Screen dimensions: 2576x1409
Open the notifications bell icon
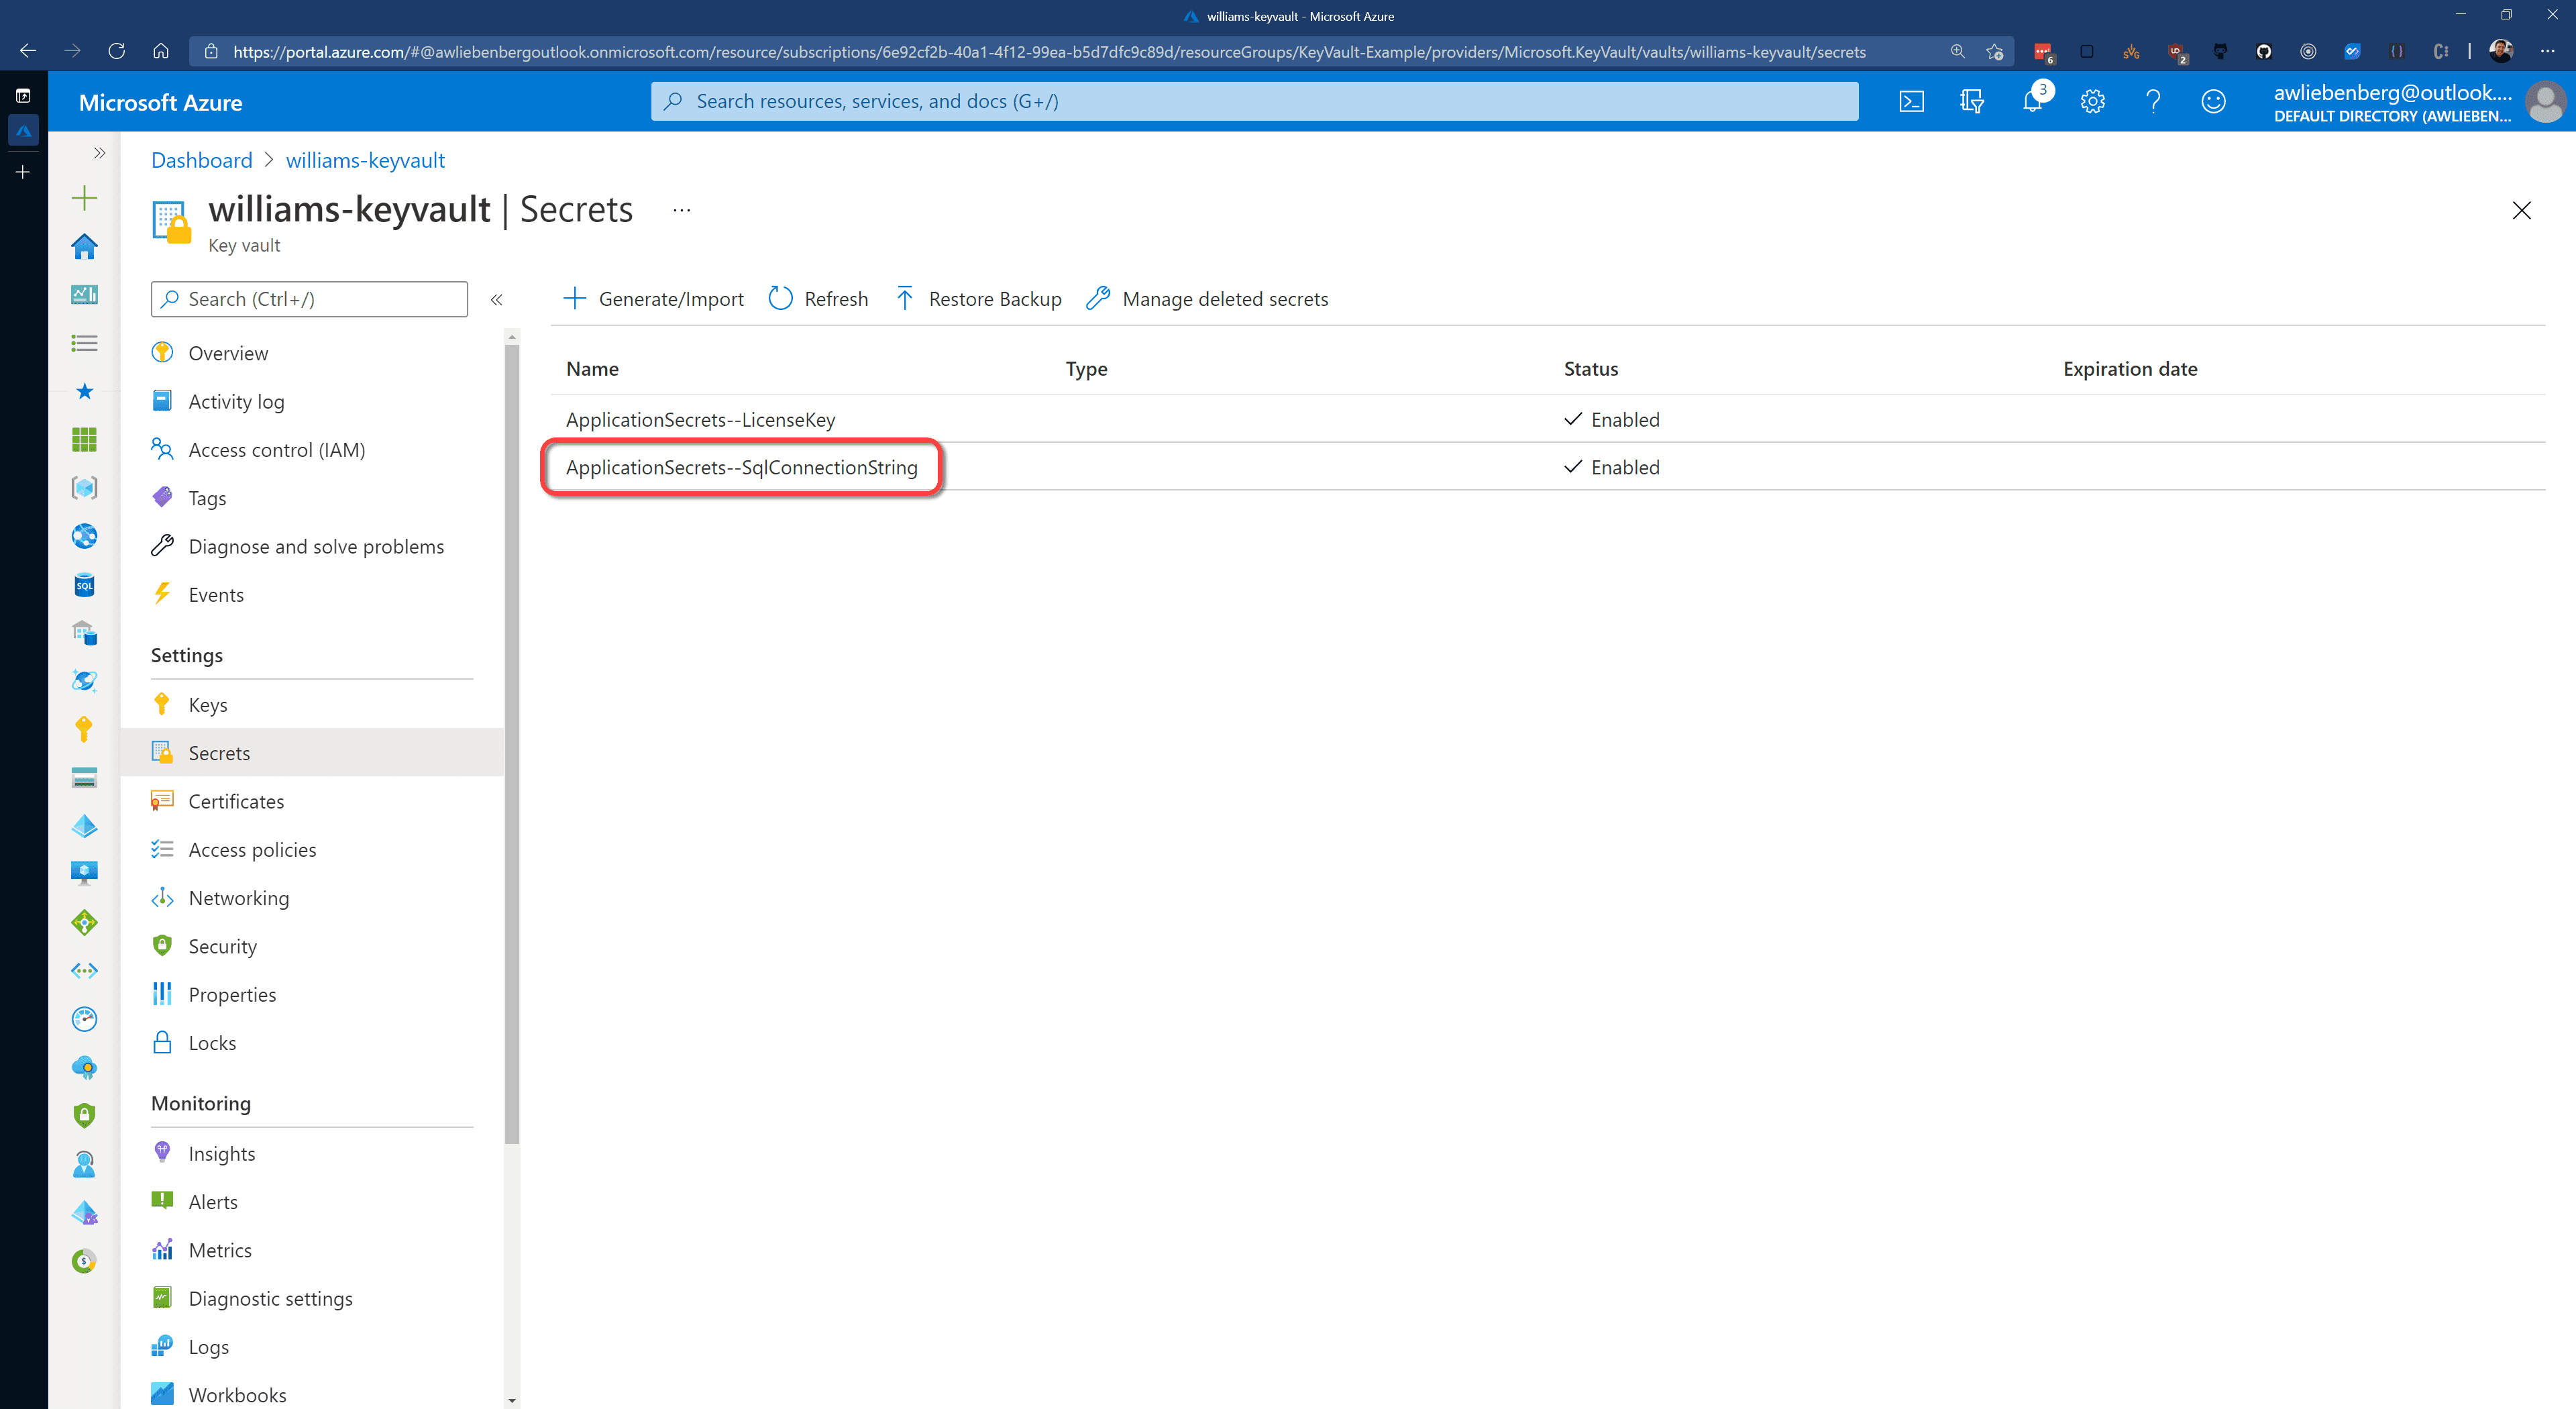click(x=2032, y=102)
